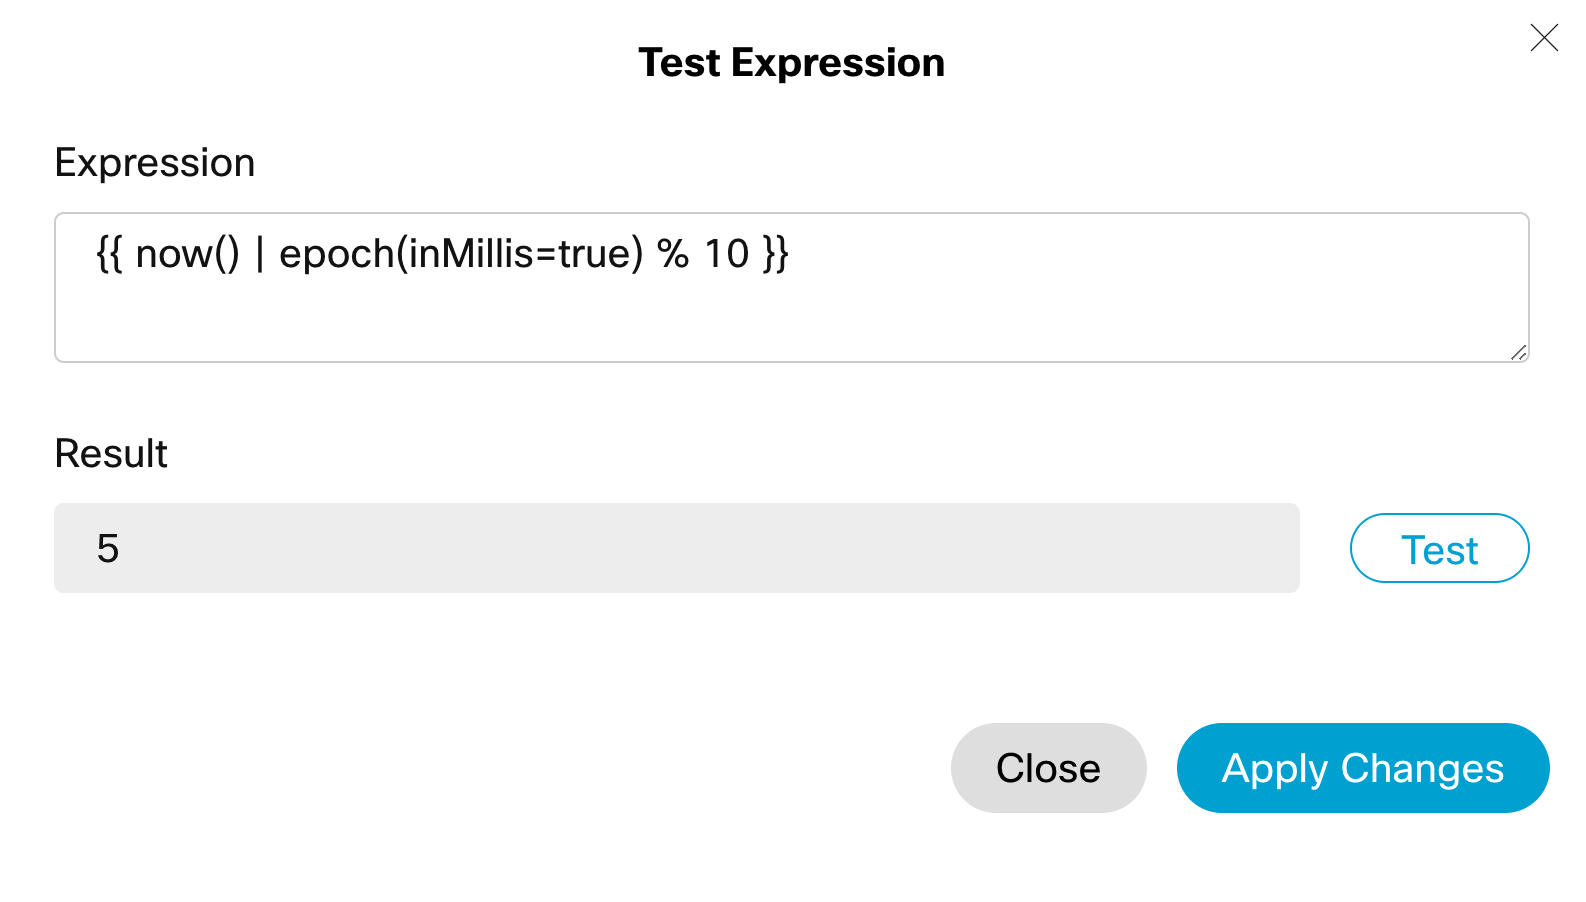Click the Expression field label
Image resolution: width=1586 pixels, height=902 pixels.
point(155,163)
